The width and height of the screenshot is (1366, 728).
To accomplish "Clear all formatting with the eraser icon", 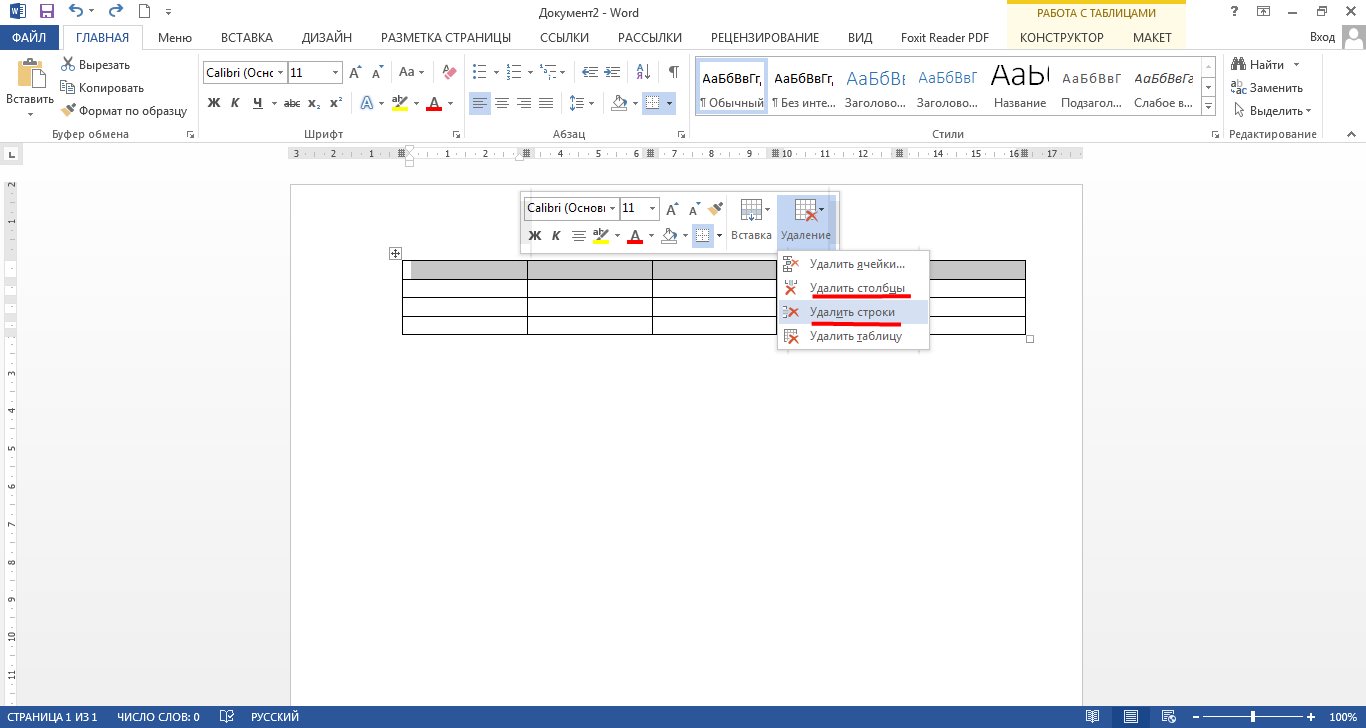I will tap(449, 72).
